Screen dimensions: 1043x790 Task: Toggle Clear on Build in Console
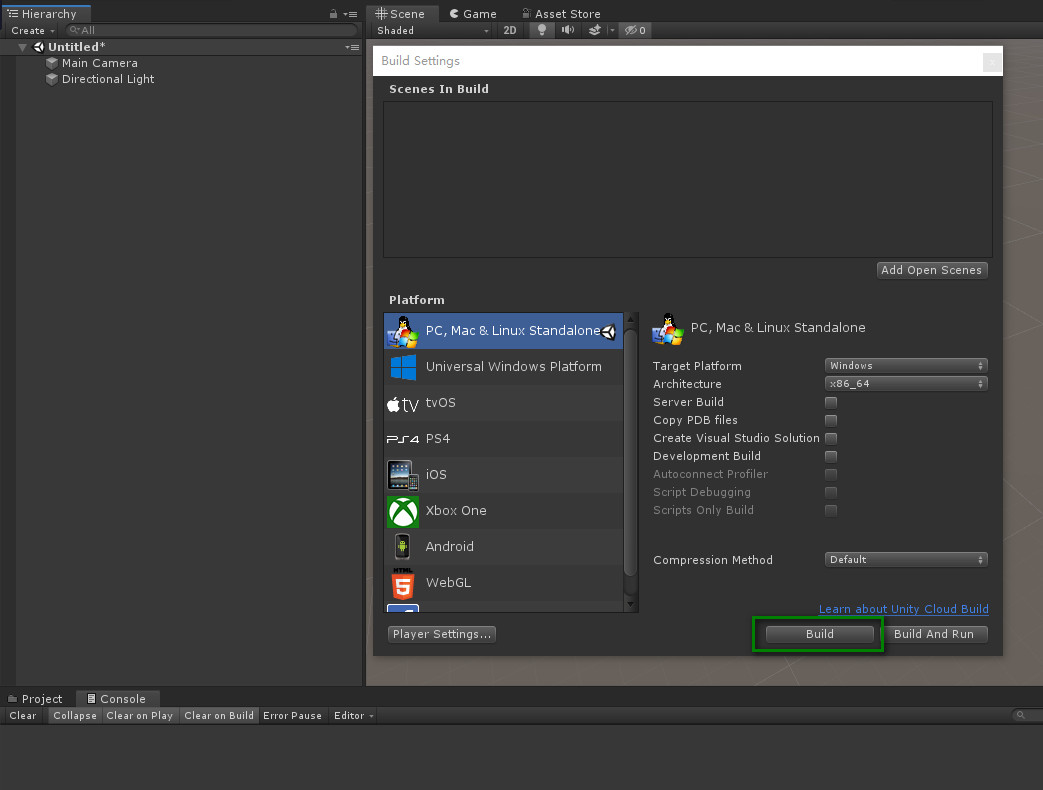(219, 716)
